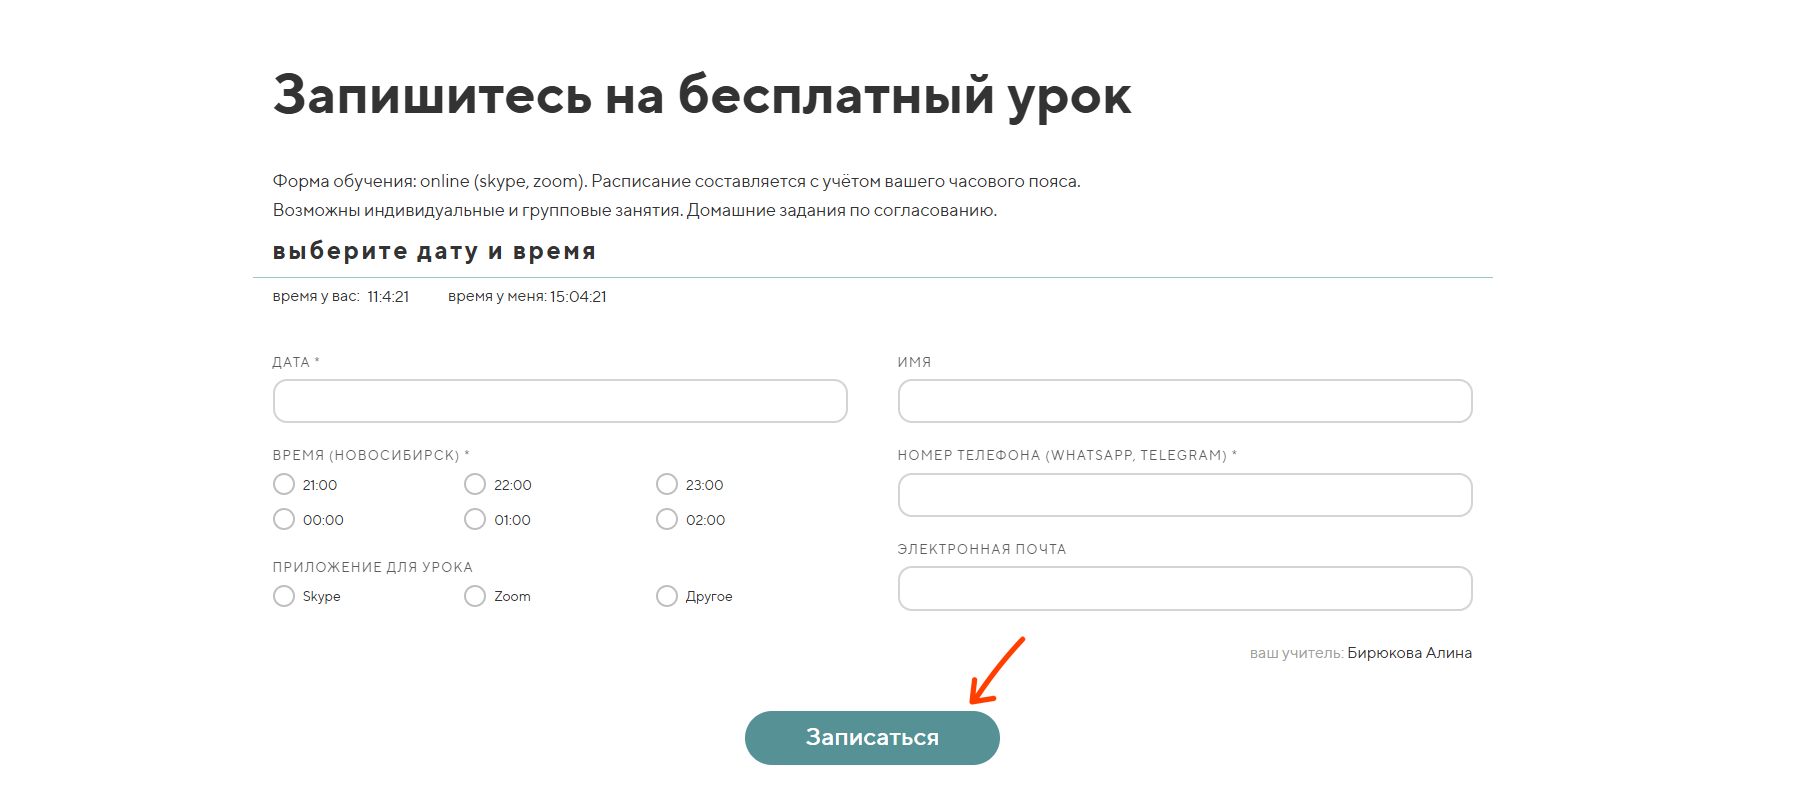This screenshot has height=806, width=1812.
Task: Select the 23:00 time slot
Action: [667, 484]
